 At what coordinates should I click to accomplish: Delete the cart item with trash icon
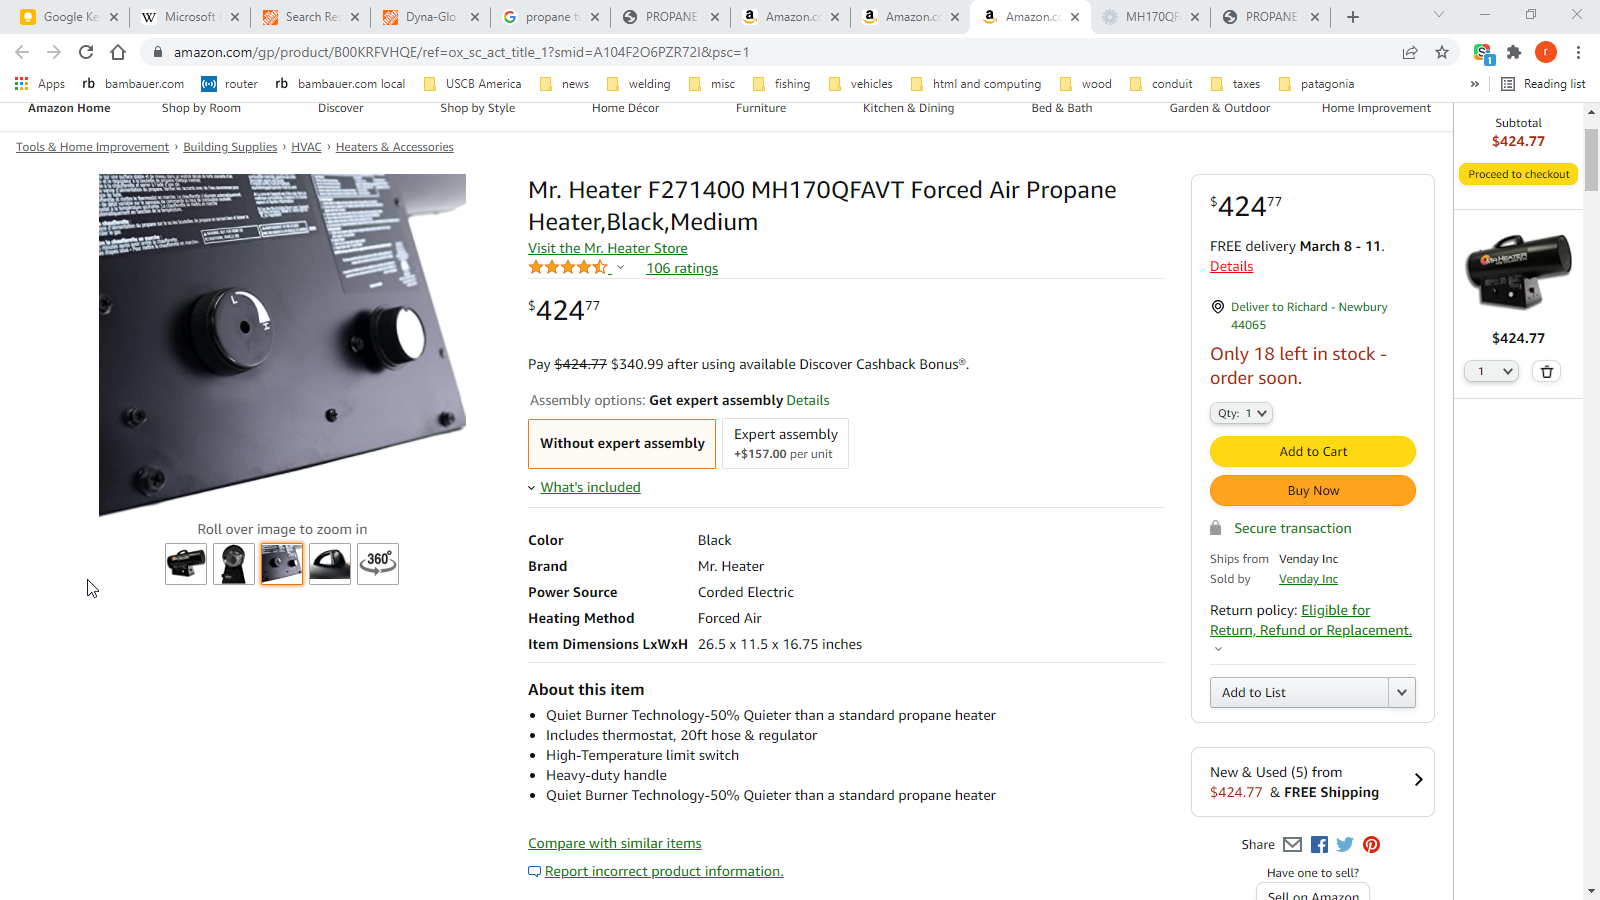coord(1547,372)
